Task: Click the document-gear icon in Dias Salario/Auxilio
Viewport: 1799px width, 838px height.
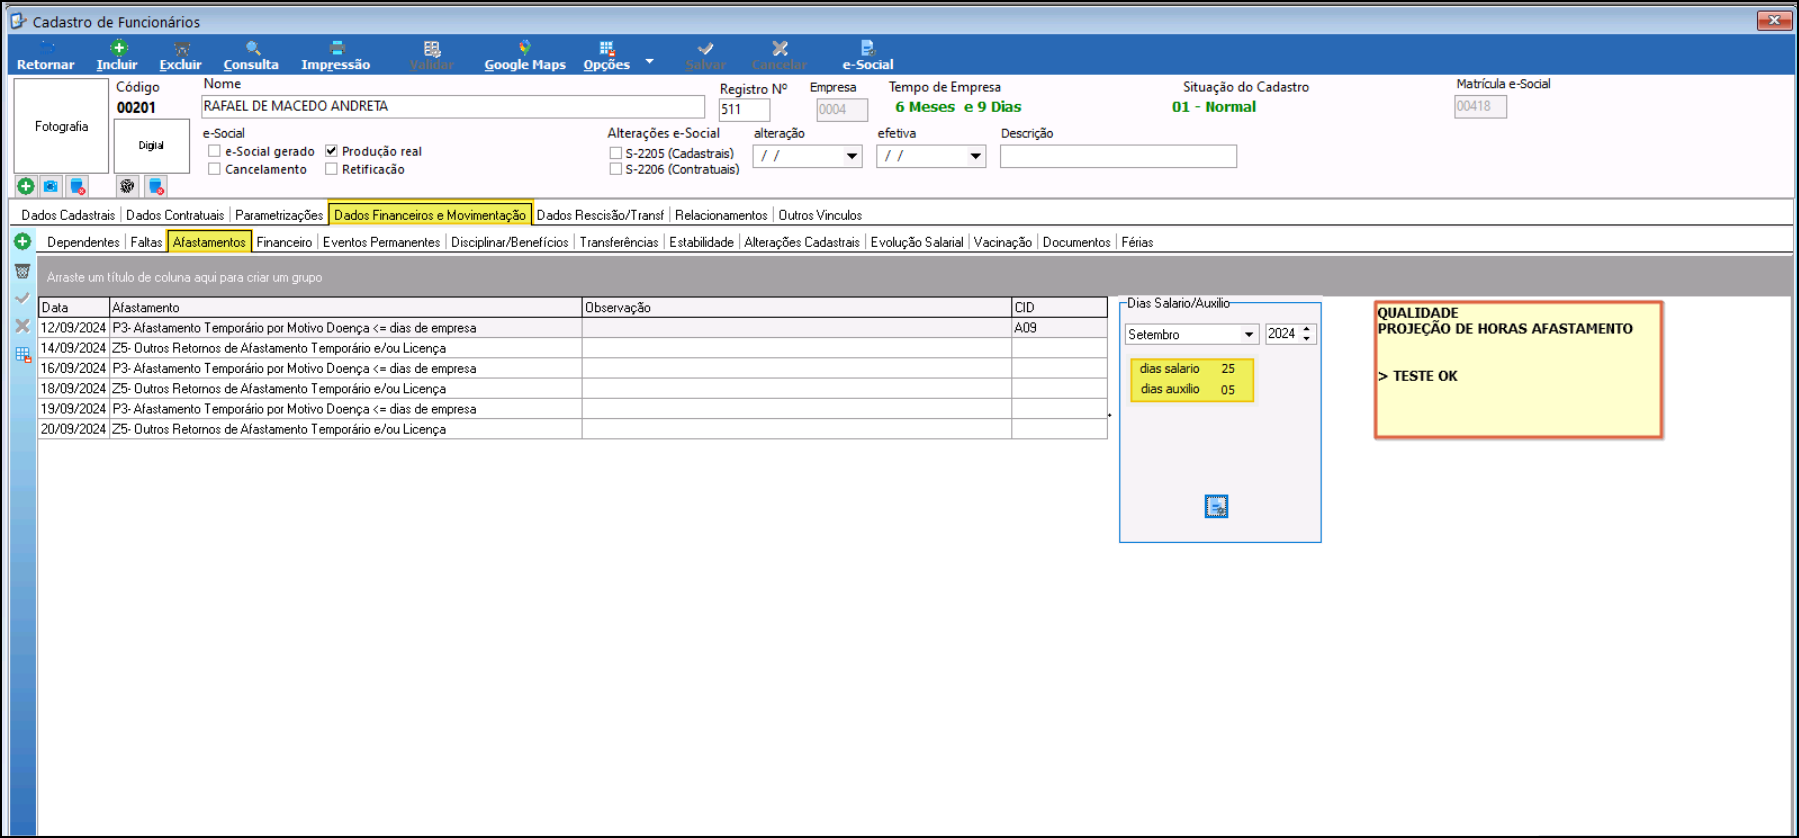Action: 1216,507
